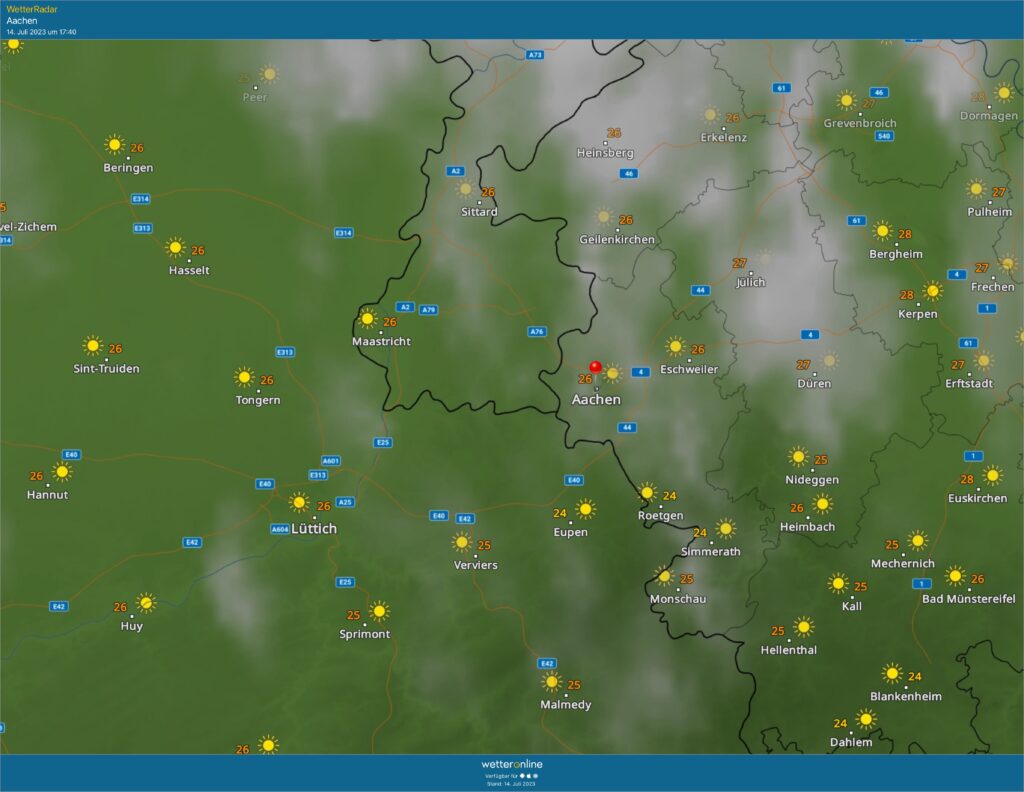
Task: Click the Lüttich city label
Action: [314, 528]
